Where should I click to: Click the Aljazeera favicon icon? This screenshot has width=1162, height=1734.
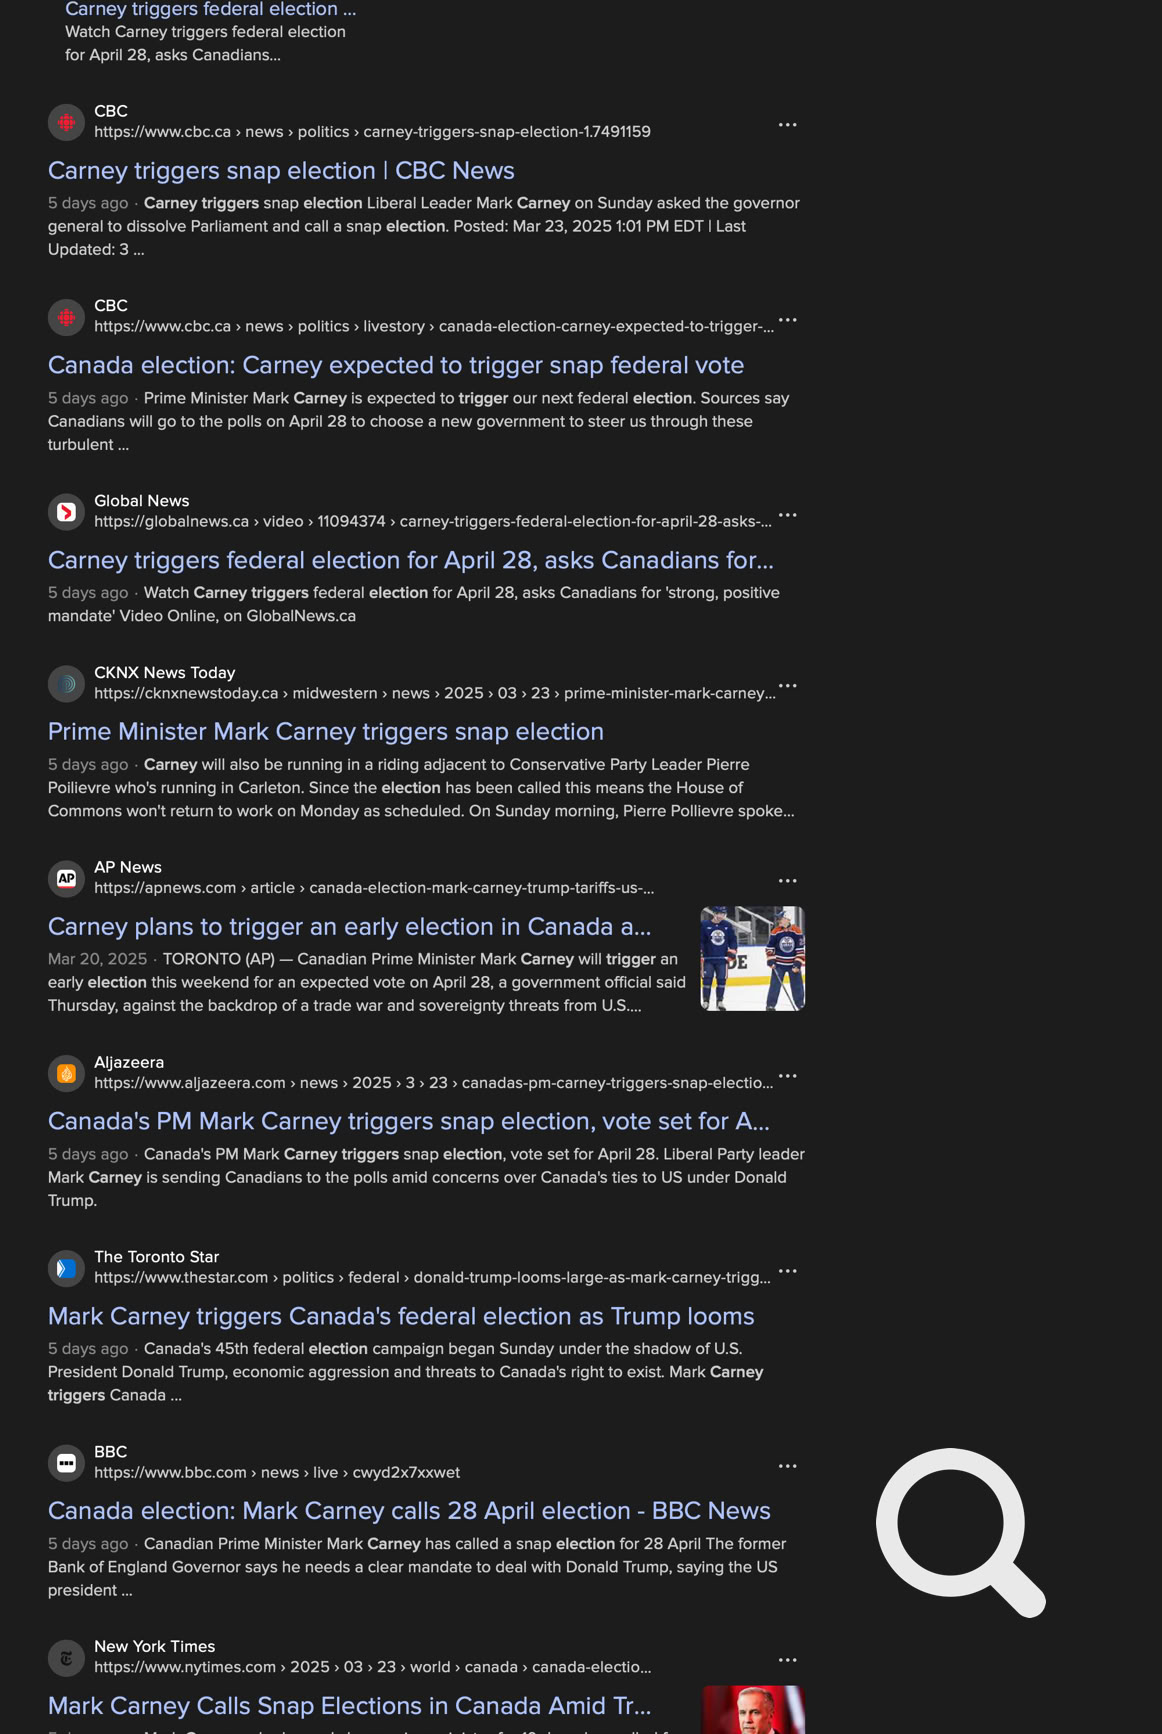(x=66, y=1073)
